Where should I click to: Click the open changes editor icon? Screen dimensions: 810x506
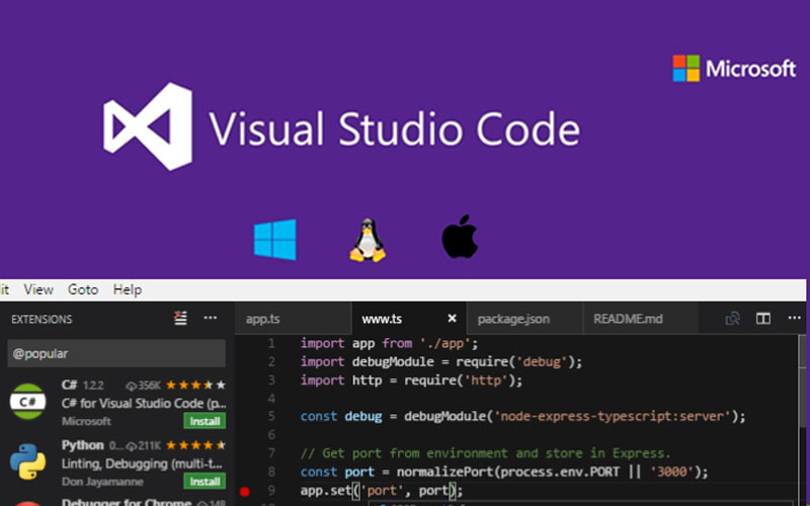[732, 319]
